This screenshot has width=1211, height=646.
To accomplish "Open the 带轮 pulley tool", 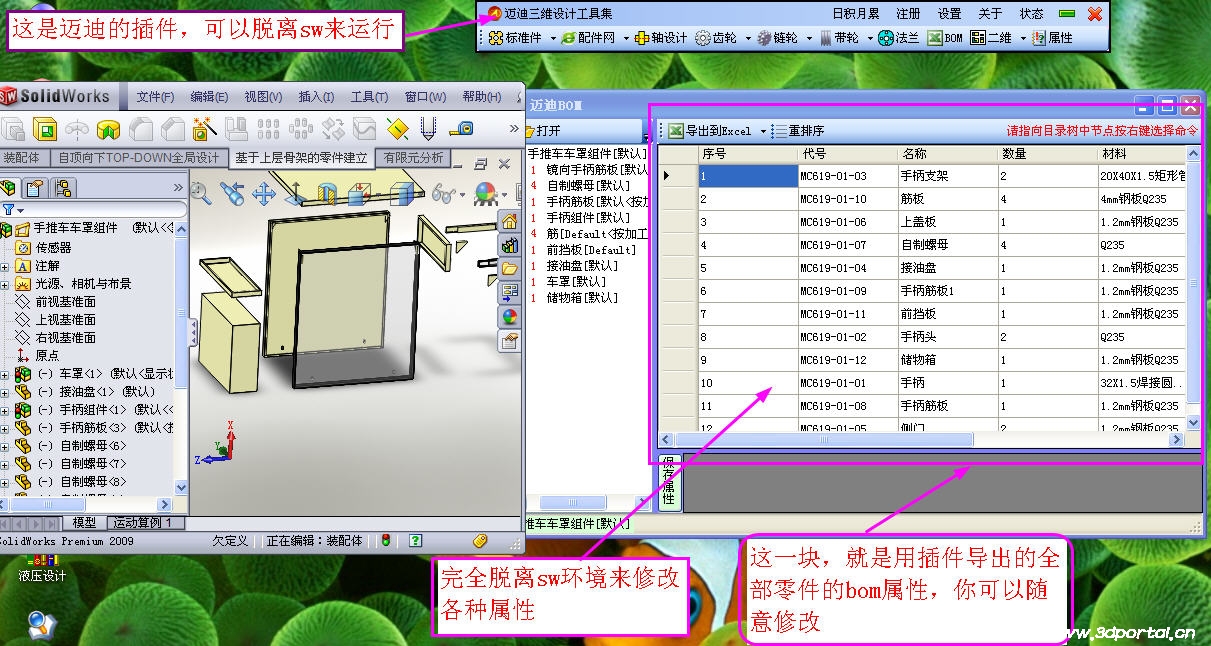I will click(838, 38).
